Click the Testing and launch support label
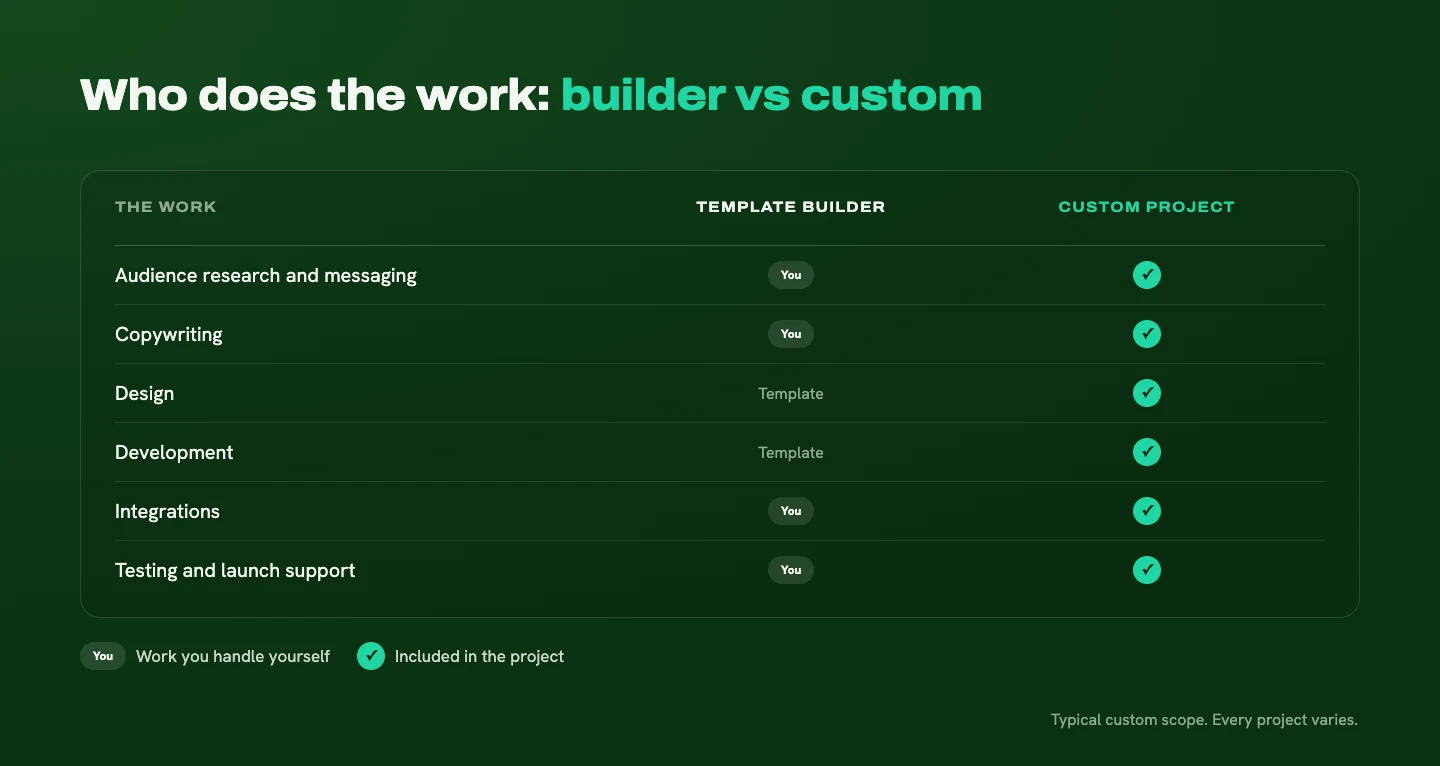The image size is (1440, 766). point(235,571)
